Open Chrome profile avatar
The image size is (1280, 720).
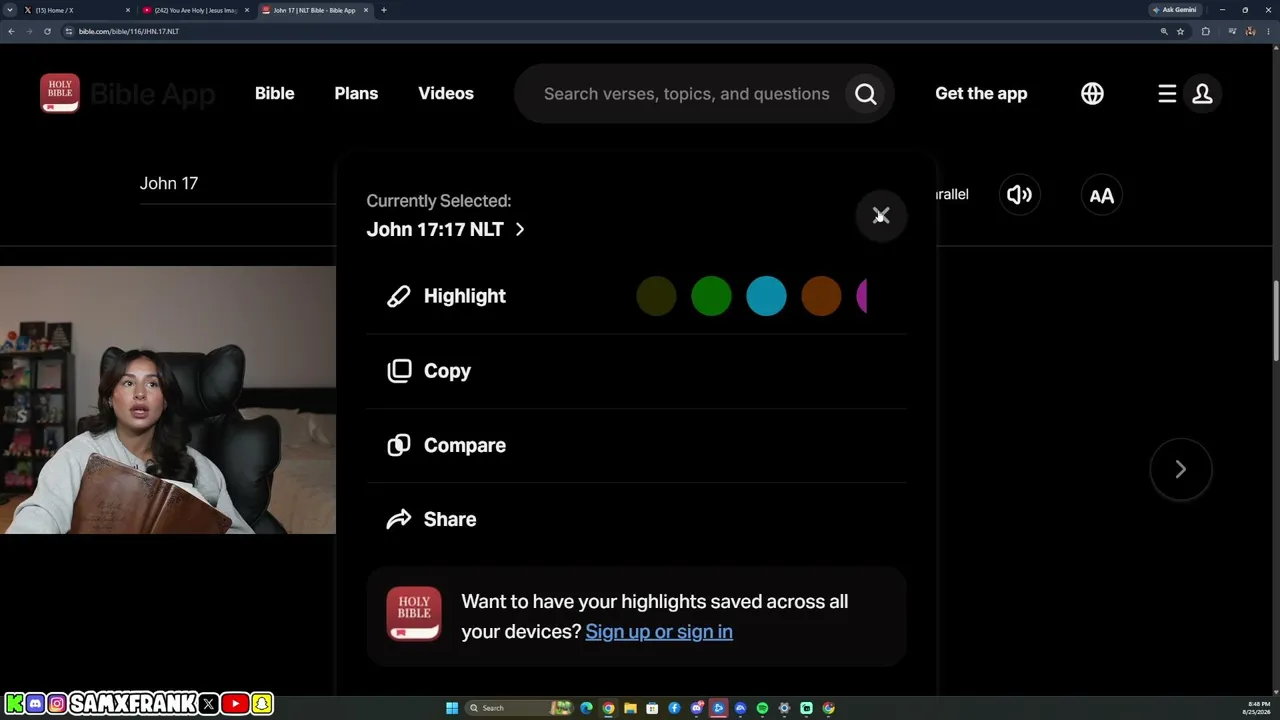pos(1250,31)
